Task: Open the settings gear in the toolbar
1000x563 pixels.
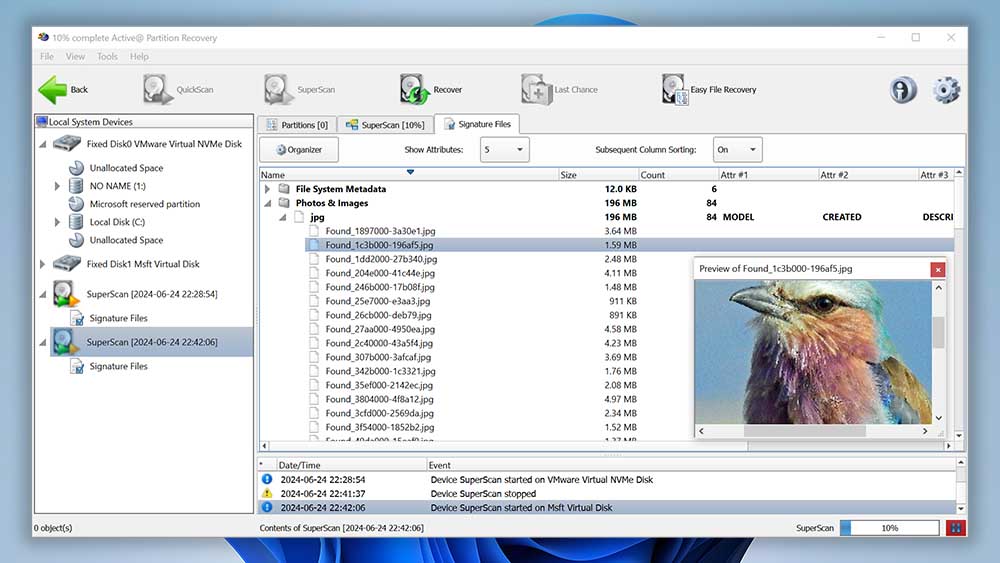Action: 946,90
